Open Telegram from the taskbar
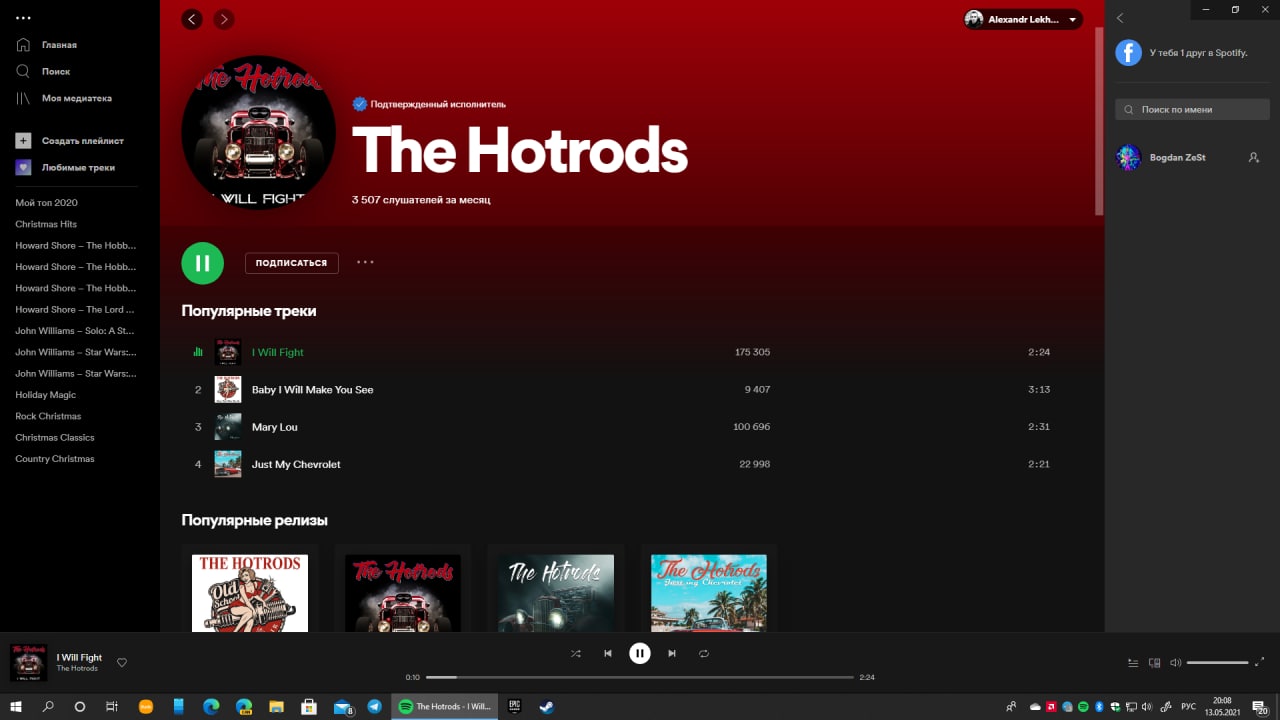Viewport: 1280px width, 720px height. [x=374, y=706]
